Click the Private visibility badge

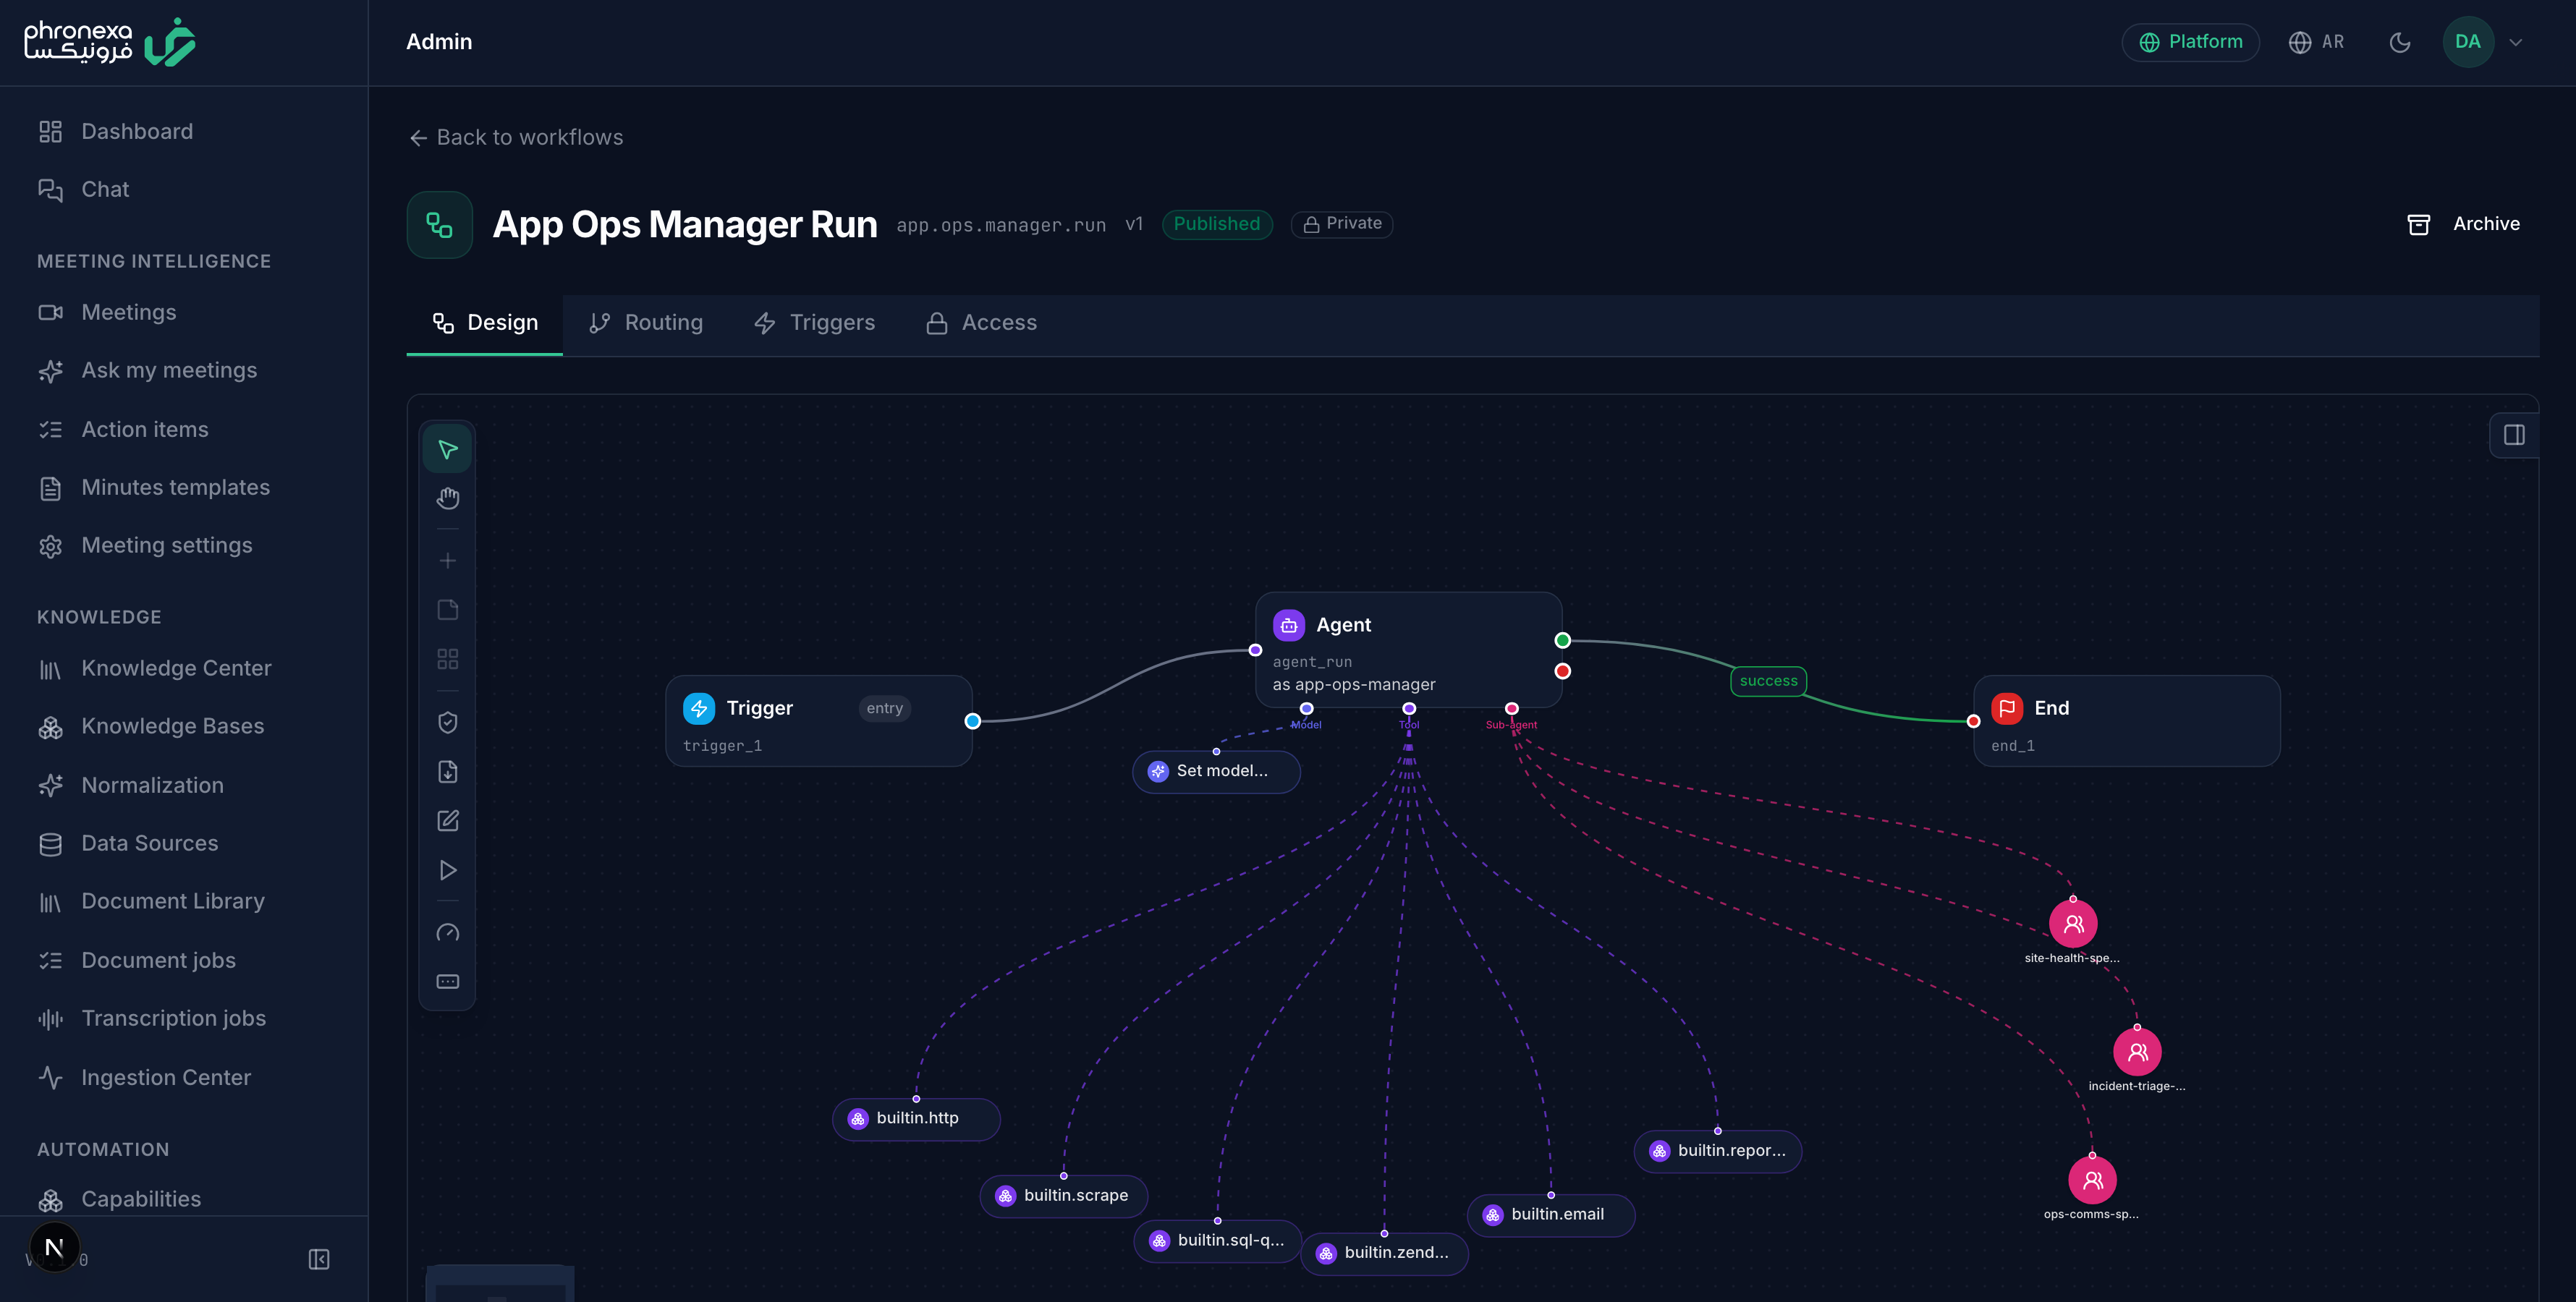1342,224
